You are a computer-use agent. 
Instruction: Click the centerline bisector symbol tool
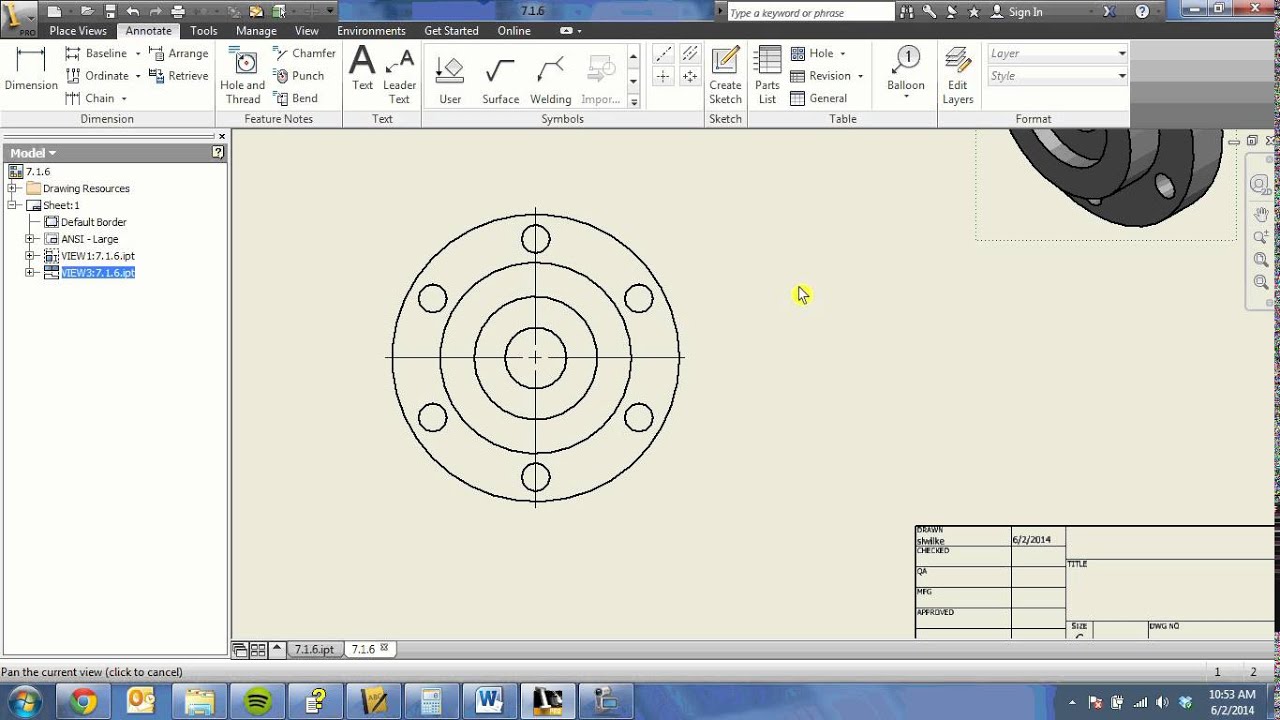click(690, 54)
